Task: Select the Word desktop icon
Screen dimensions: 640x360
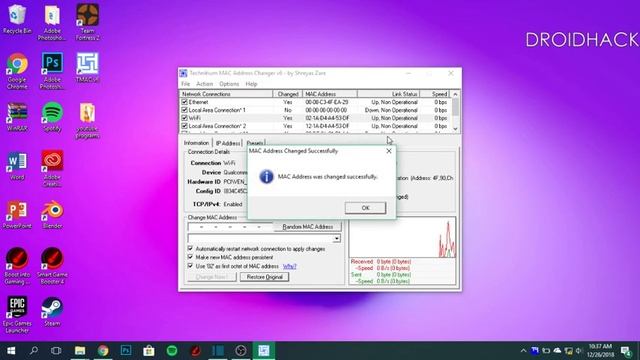Action: (x=17, y=166)
